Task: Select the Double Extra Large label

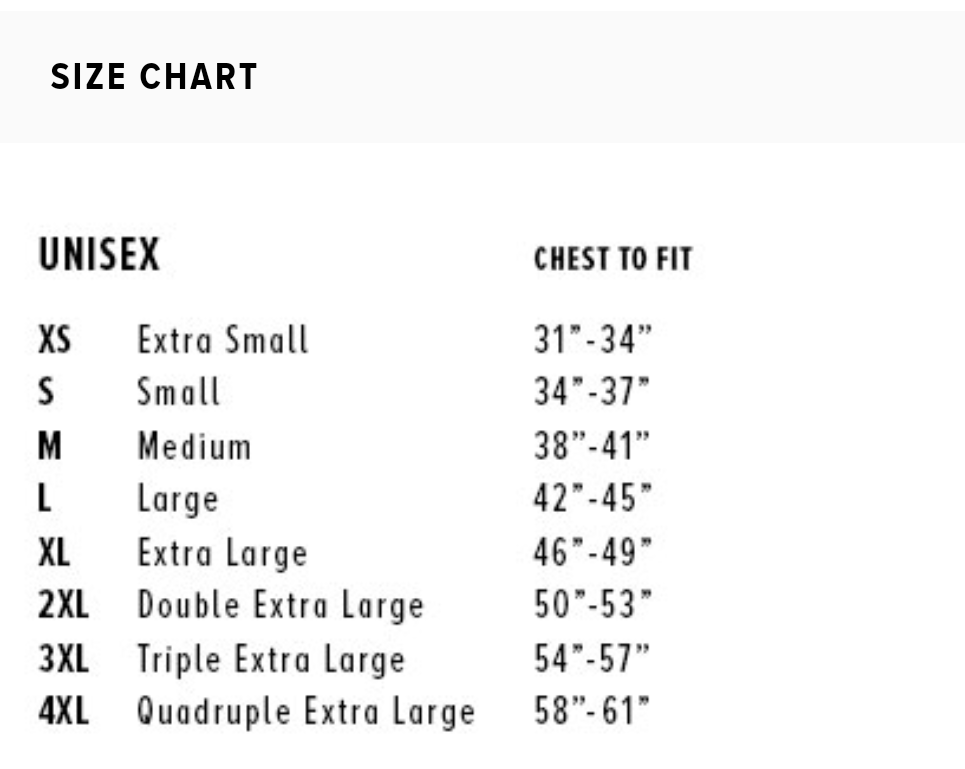Action: click(281, 605)
